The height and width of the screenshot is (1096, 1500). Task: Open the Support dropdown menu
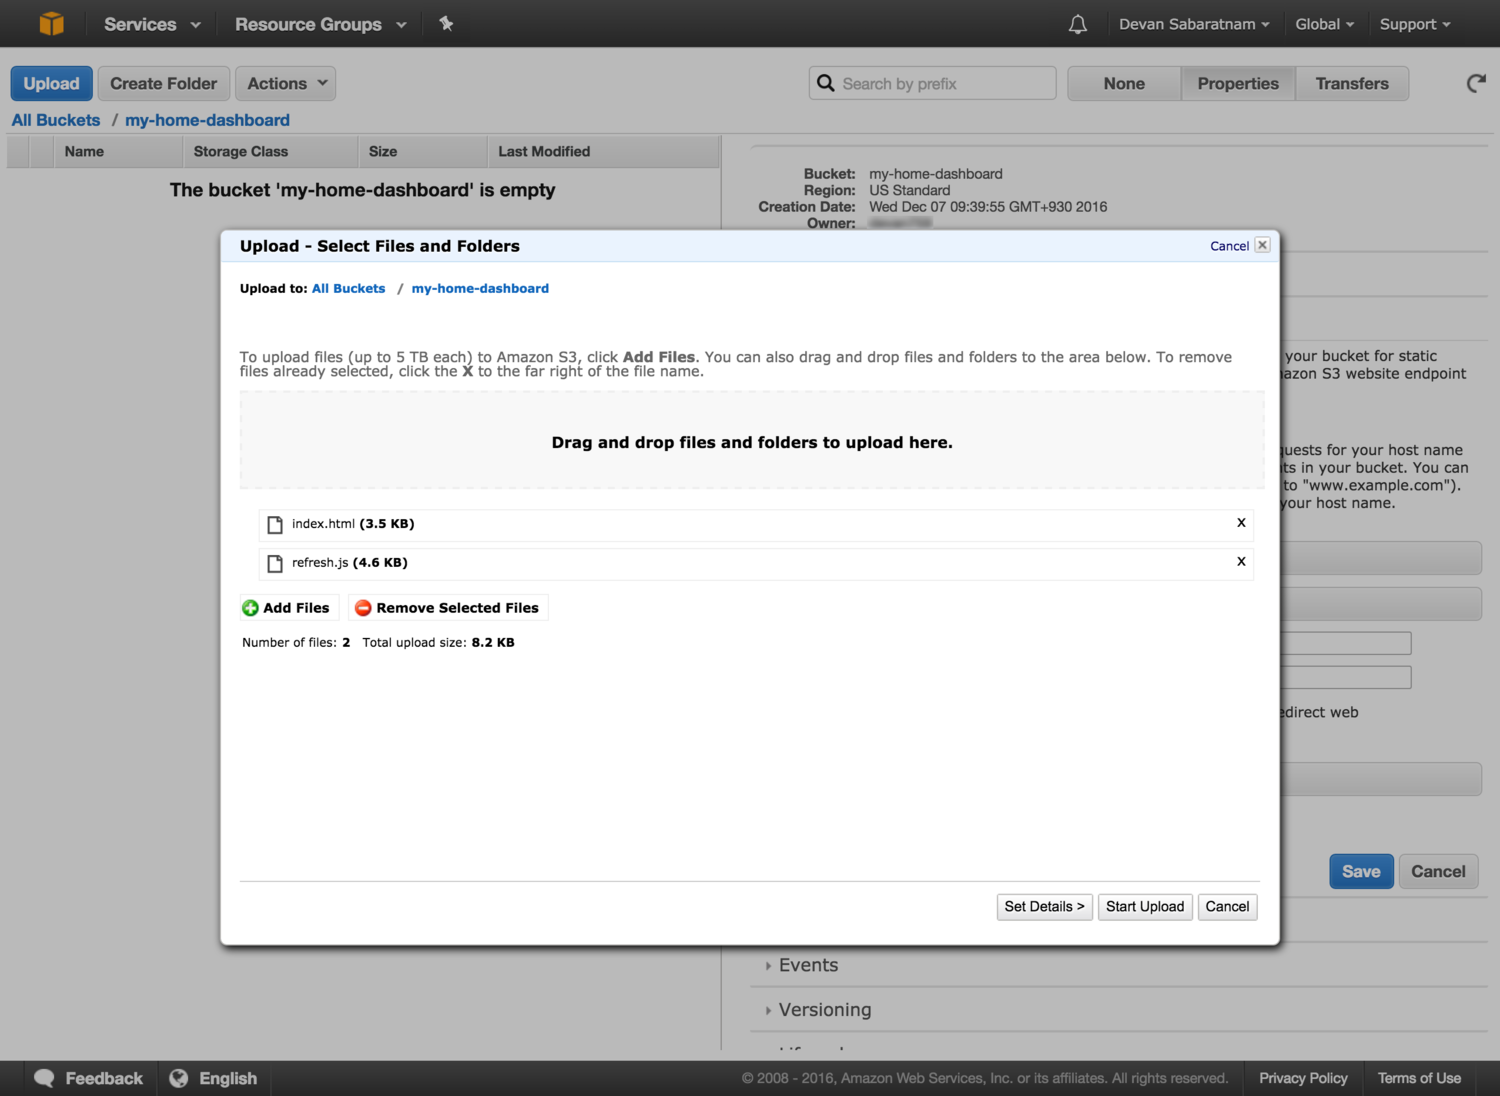pos(1415,24)
